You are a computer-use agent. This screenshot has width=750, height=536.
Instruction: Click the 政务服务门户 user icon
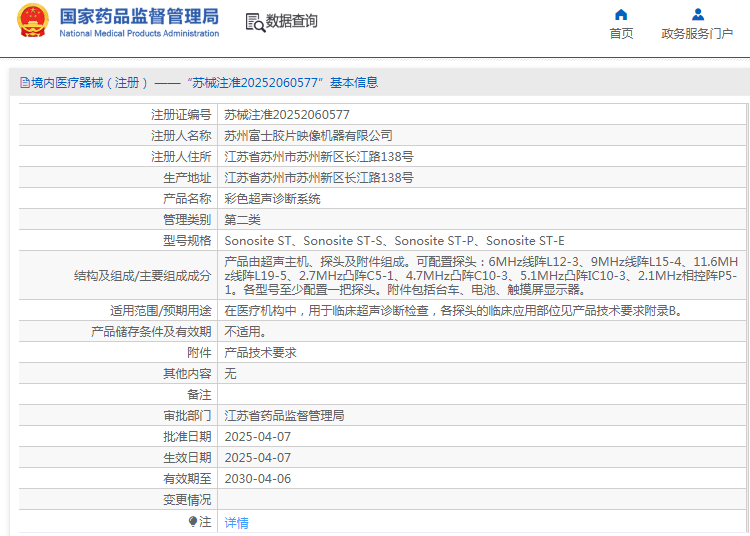click(x=698, y=14)
